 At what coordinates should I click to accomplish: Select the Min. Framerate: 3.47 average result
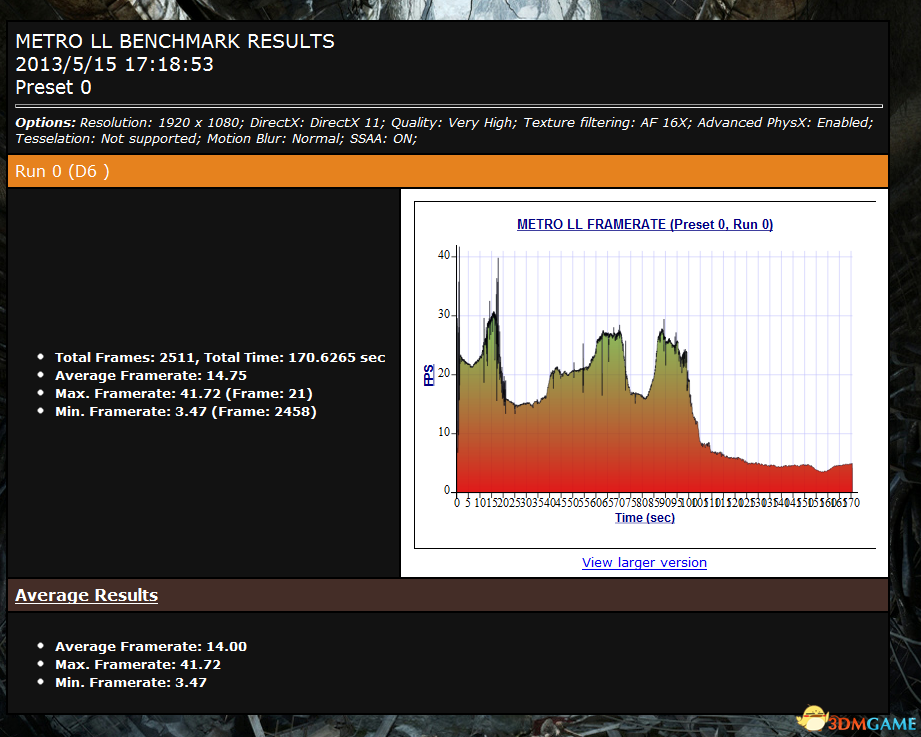(130, 682)
